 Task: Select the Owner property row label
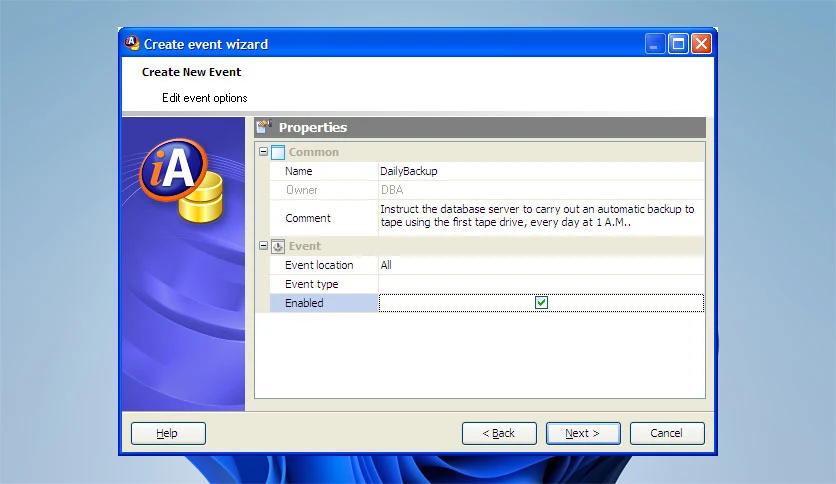pos(324,190)
